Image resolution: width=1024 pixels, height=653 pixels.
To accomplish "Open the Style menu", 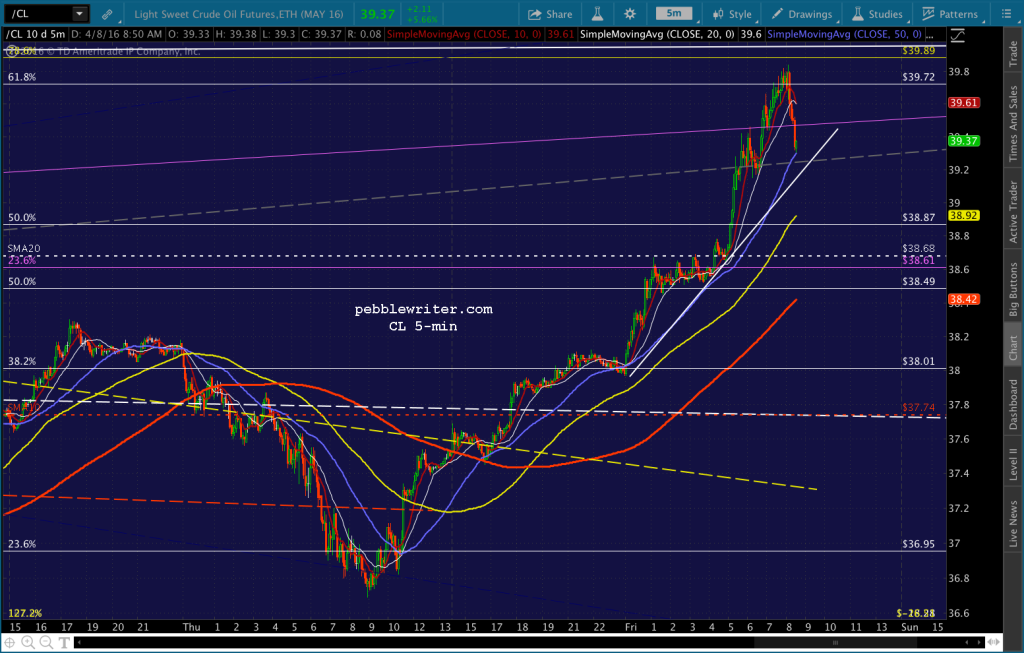I will click(x=733, y=14).
